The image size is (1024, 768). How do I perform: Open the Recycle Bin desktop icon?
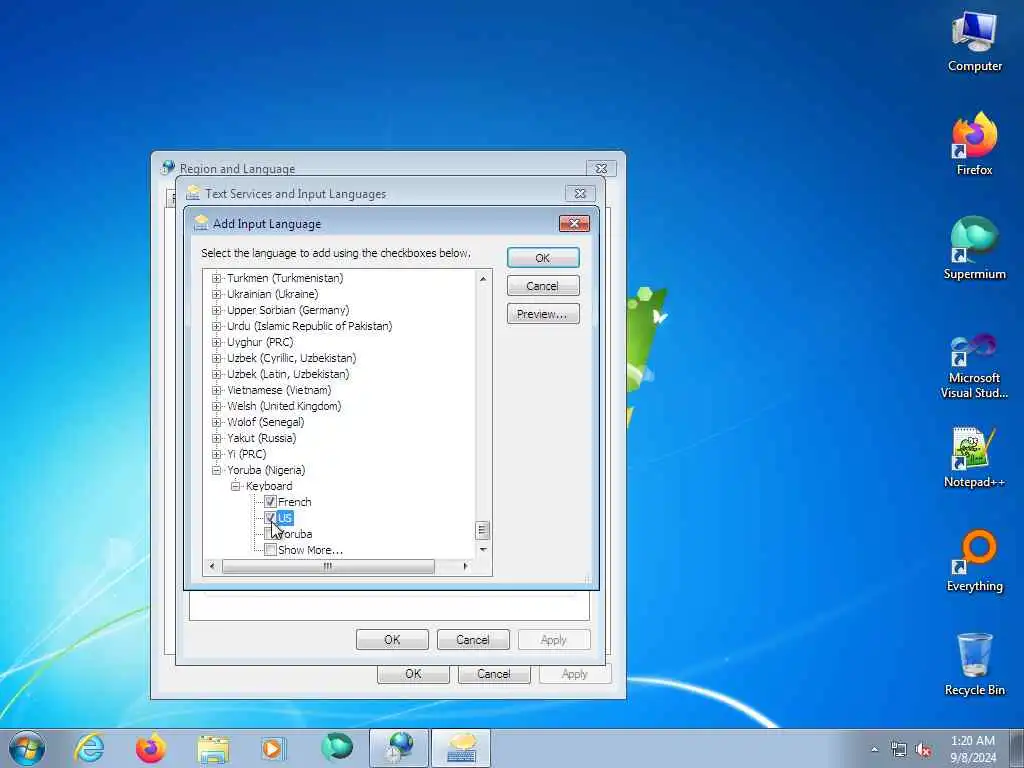pyautogui.click(x=974, y=665)
